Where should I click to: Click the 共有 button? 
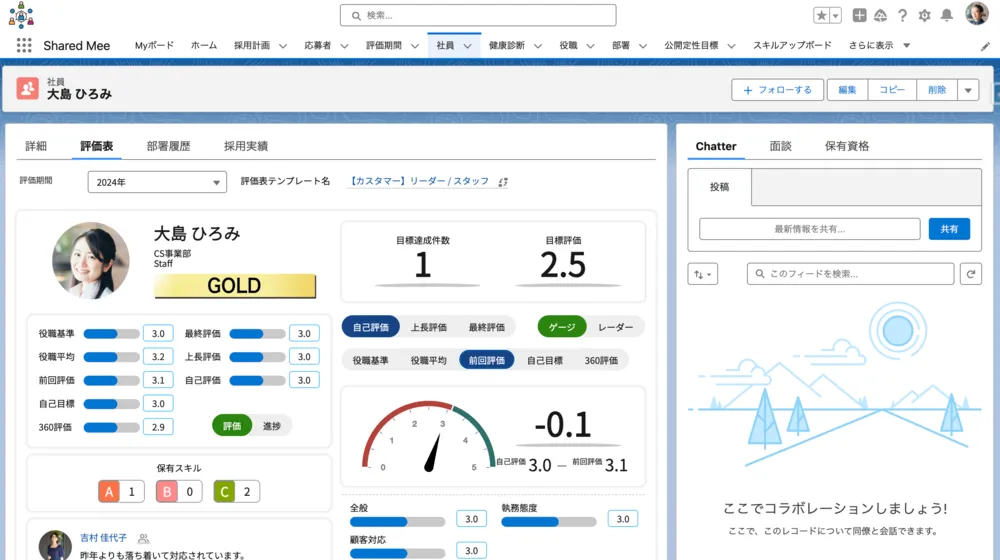[x=949, y=229]
